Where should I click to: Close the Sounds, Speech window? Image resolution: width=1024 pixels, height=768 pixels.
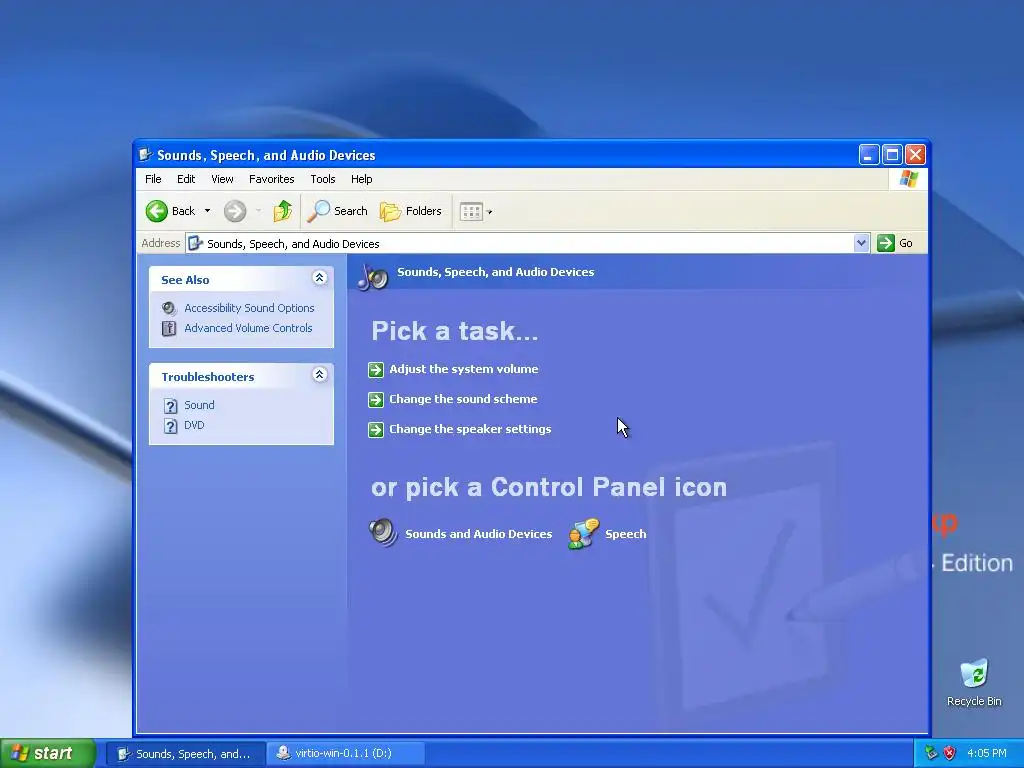pyautogui.click(x=916, y=155)
